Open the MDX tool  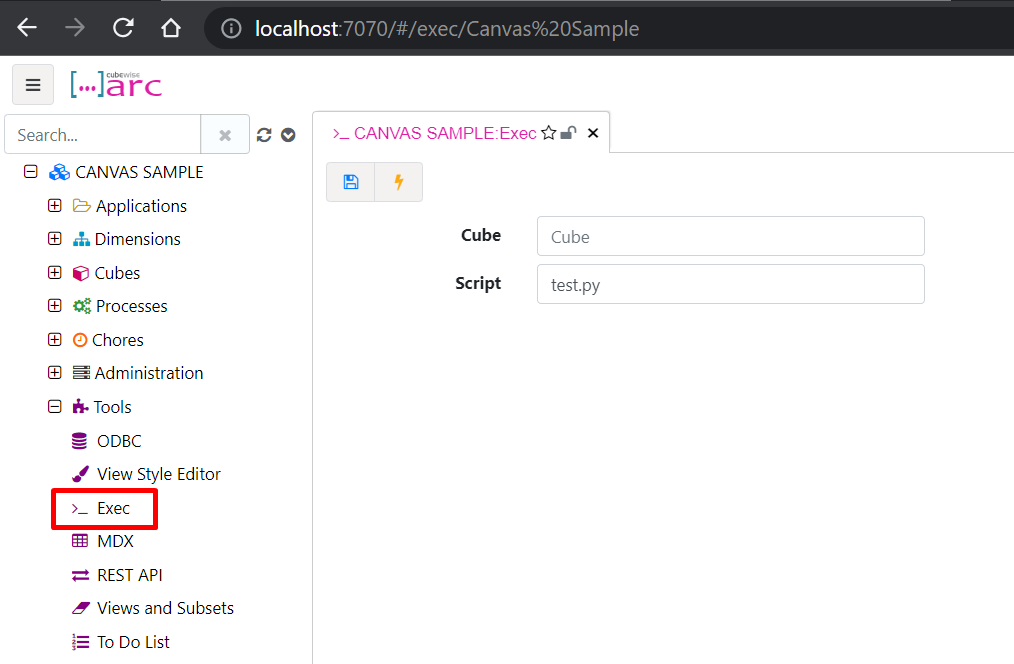tap(115, 541)
